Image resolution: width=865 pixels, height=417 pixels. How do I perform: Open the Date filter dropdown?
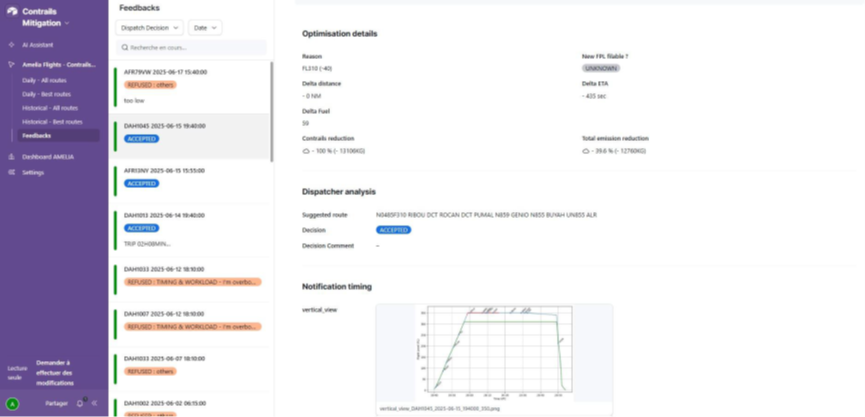click(x=204, y=28)
